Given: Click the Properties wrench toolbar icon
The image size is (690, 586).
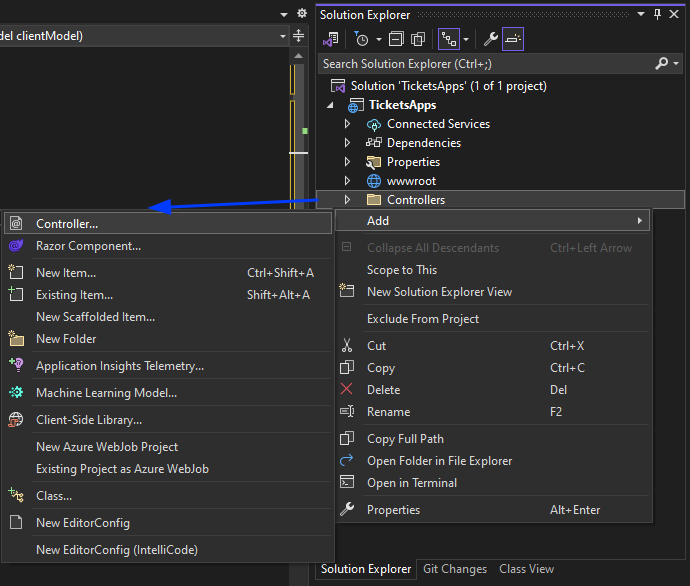Looking at the screenshot, I should tap(491, 39).
